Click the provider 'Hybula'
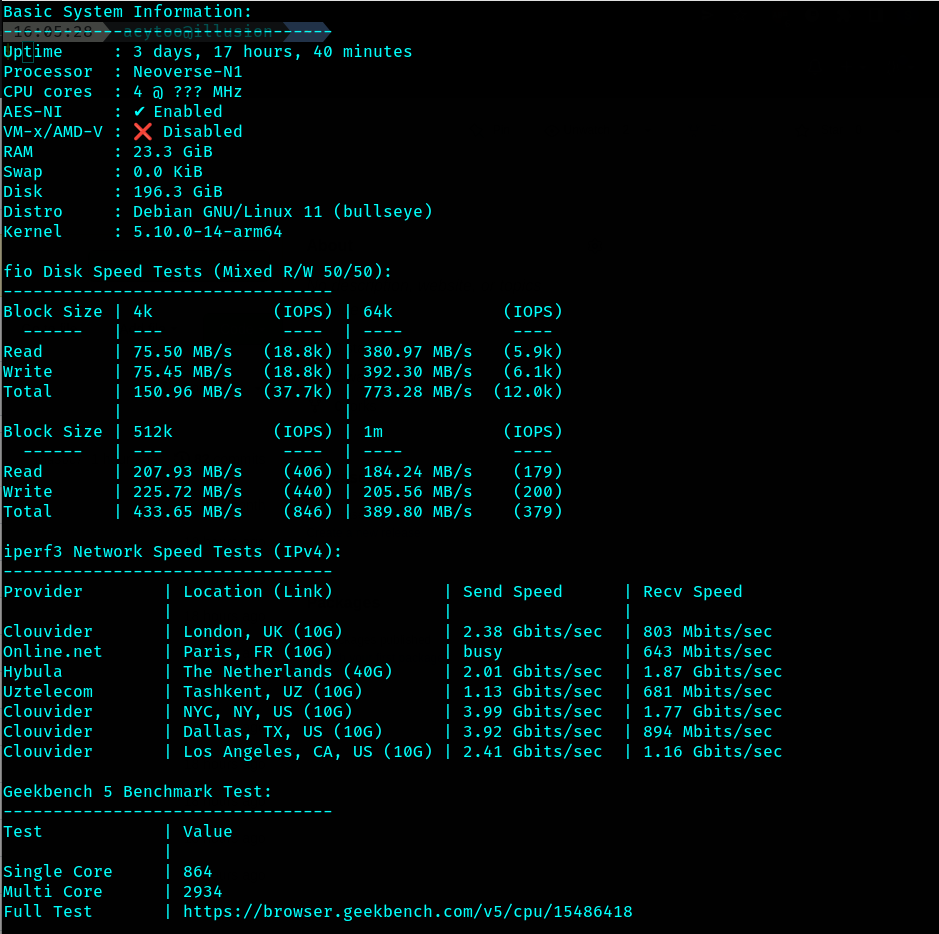Viewport: 939px width, 934px height. (x=33, y=672)
